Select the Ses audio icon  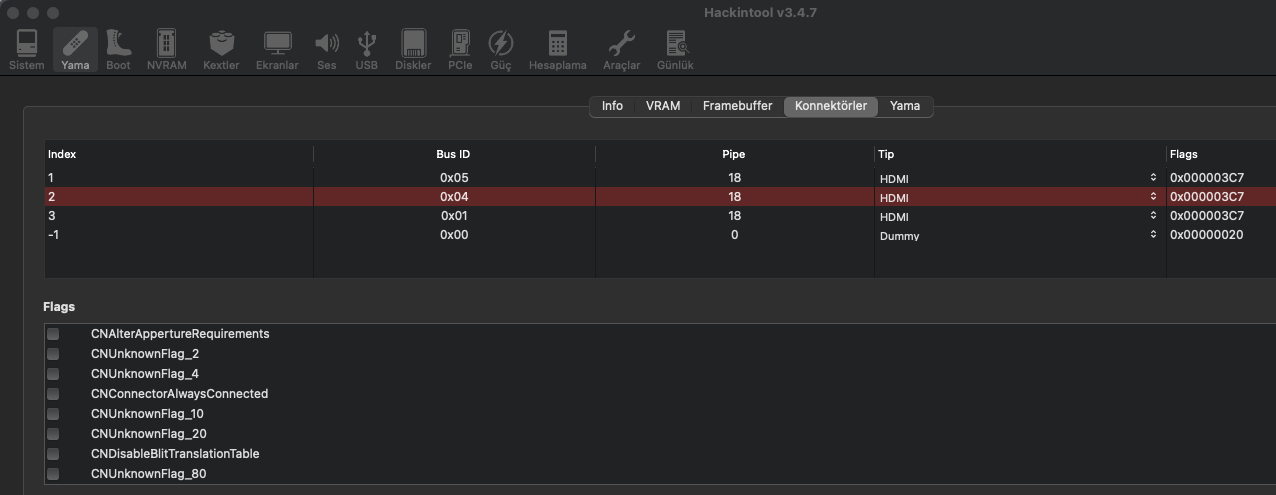pos(327,49)
